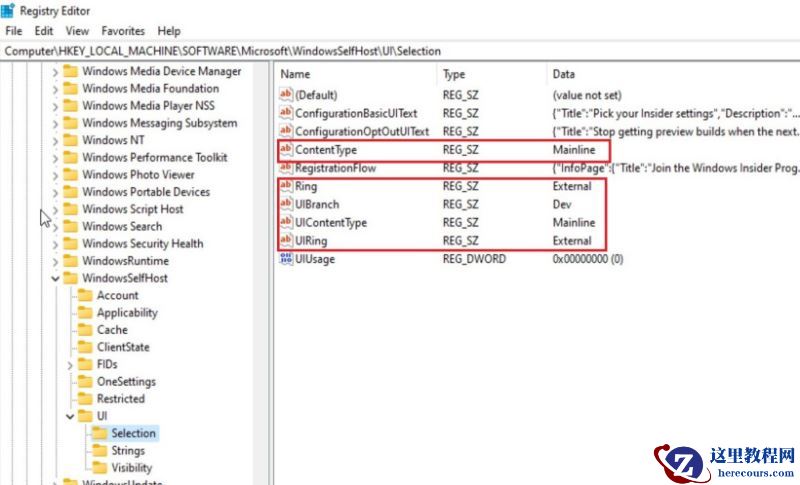Image resolution: width=800 pixels, height=485 pixels.
Task: Click the Ring string value icon
Action: point(286,186)
